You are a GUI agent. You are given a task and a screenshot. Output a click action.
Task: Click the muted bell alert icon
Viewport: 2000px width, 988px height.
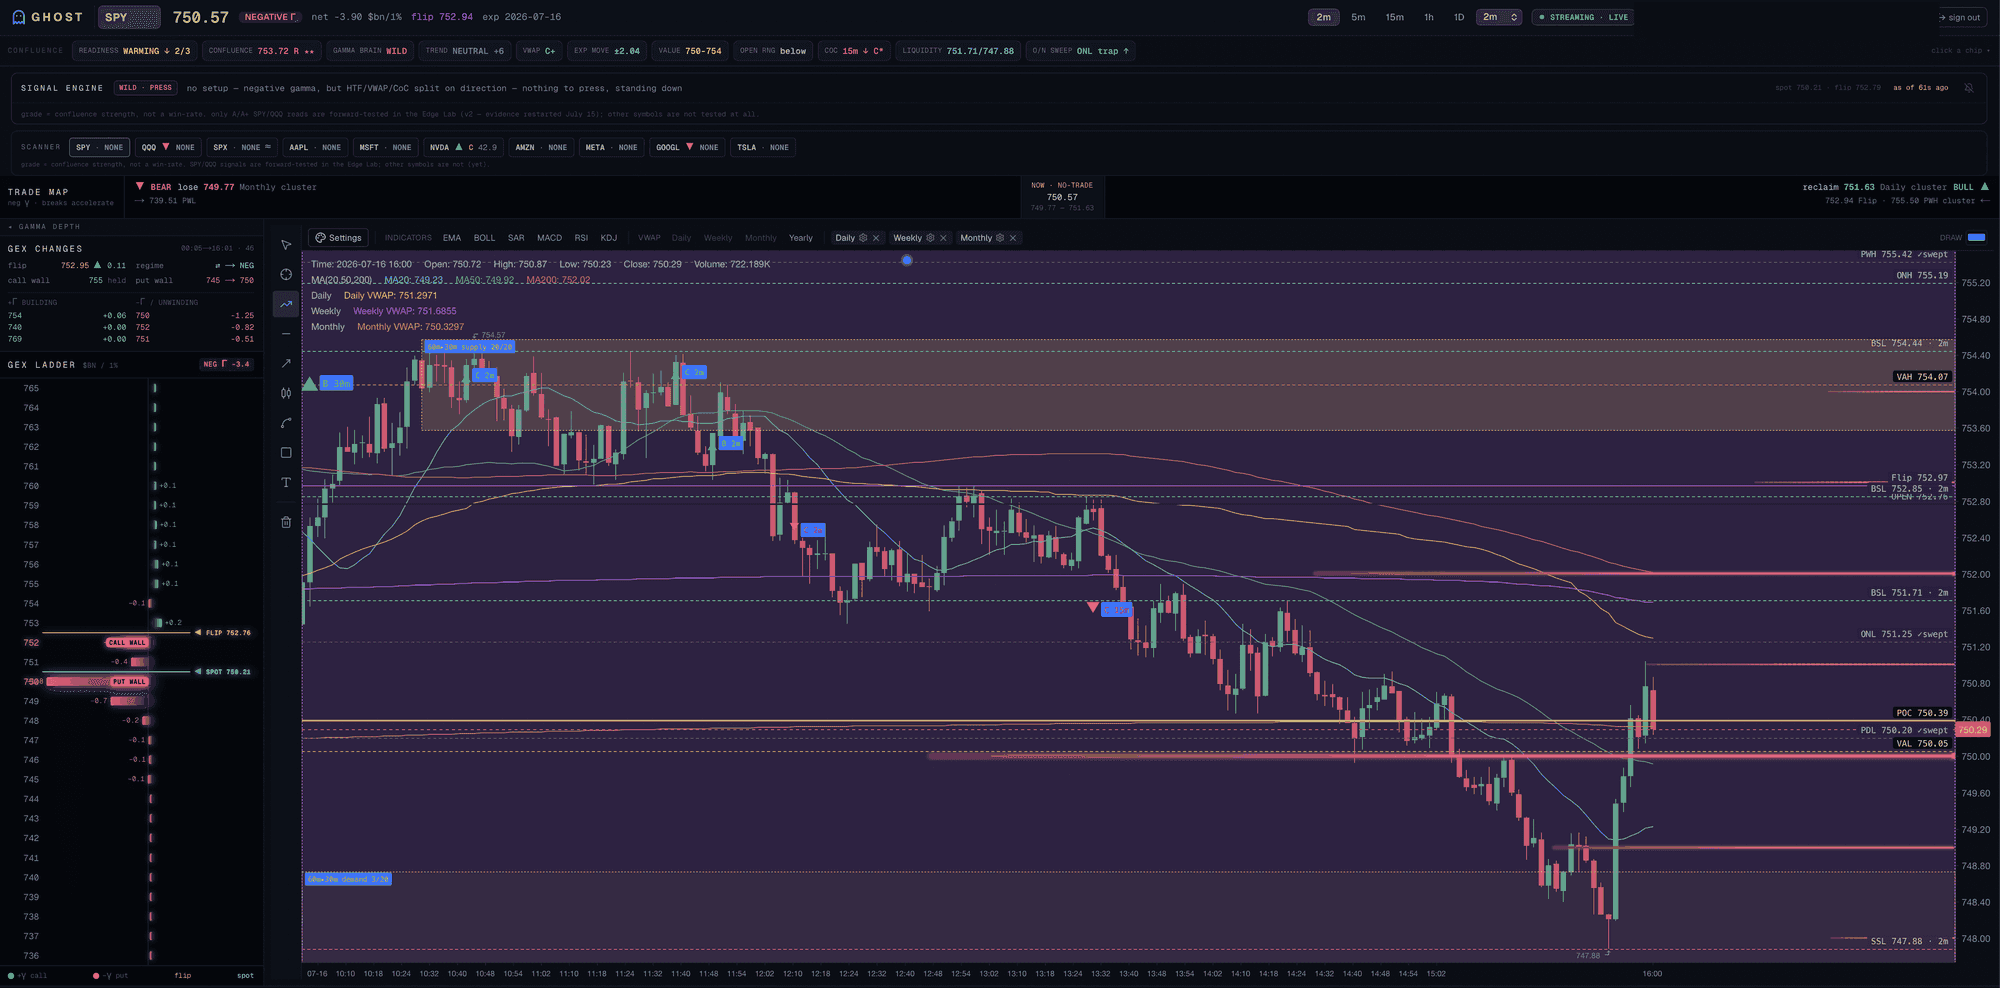tap(1969, 88)
